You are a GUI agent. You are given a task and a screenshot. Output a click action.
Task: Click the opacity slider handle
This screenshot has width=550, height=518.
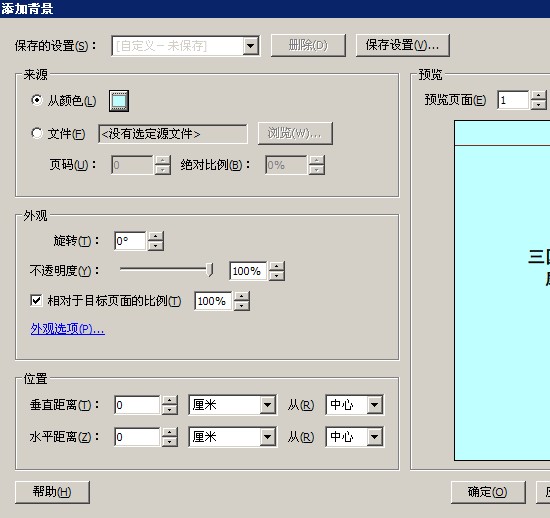coord(210,270)
